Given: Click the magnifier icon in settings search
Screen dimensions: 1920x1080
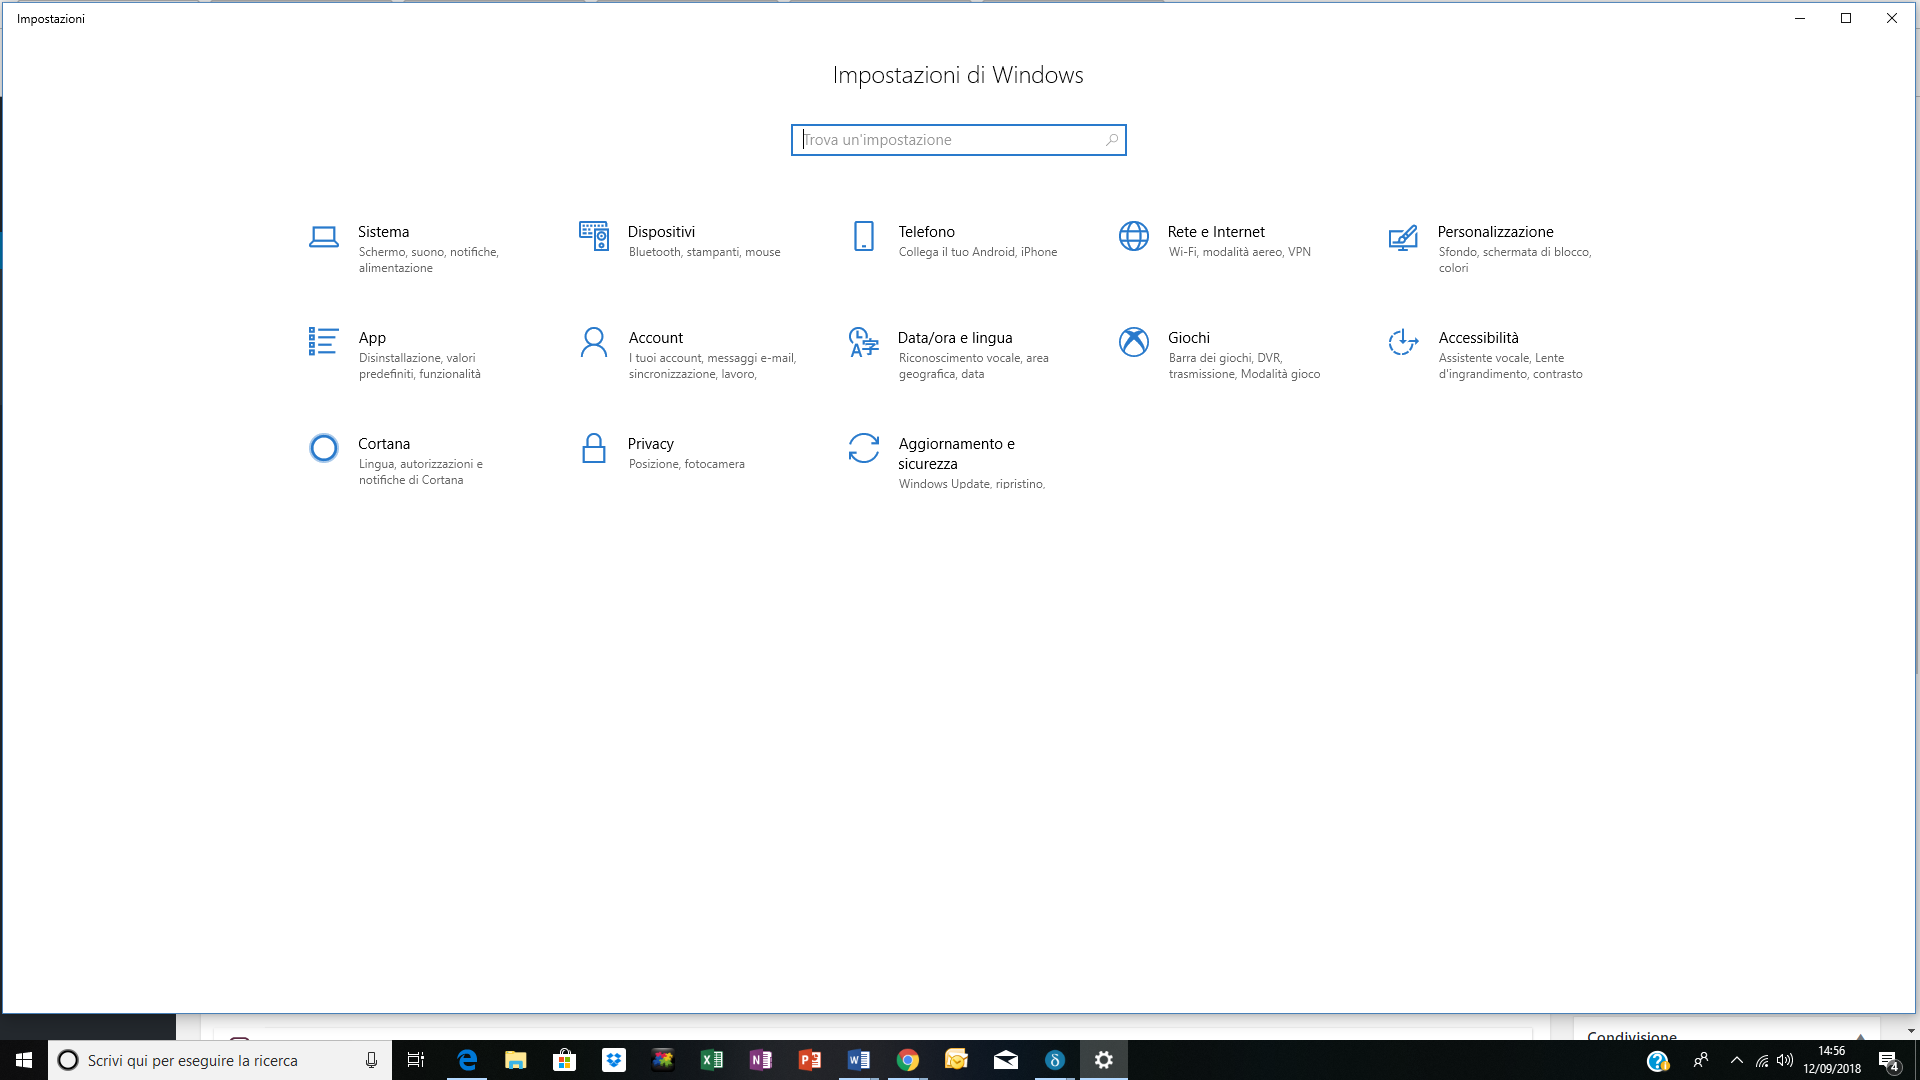Looking at the screenshot, I should [1111, 140].
